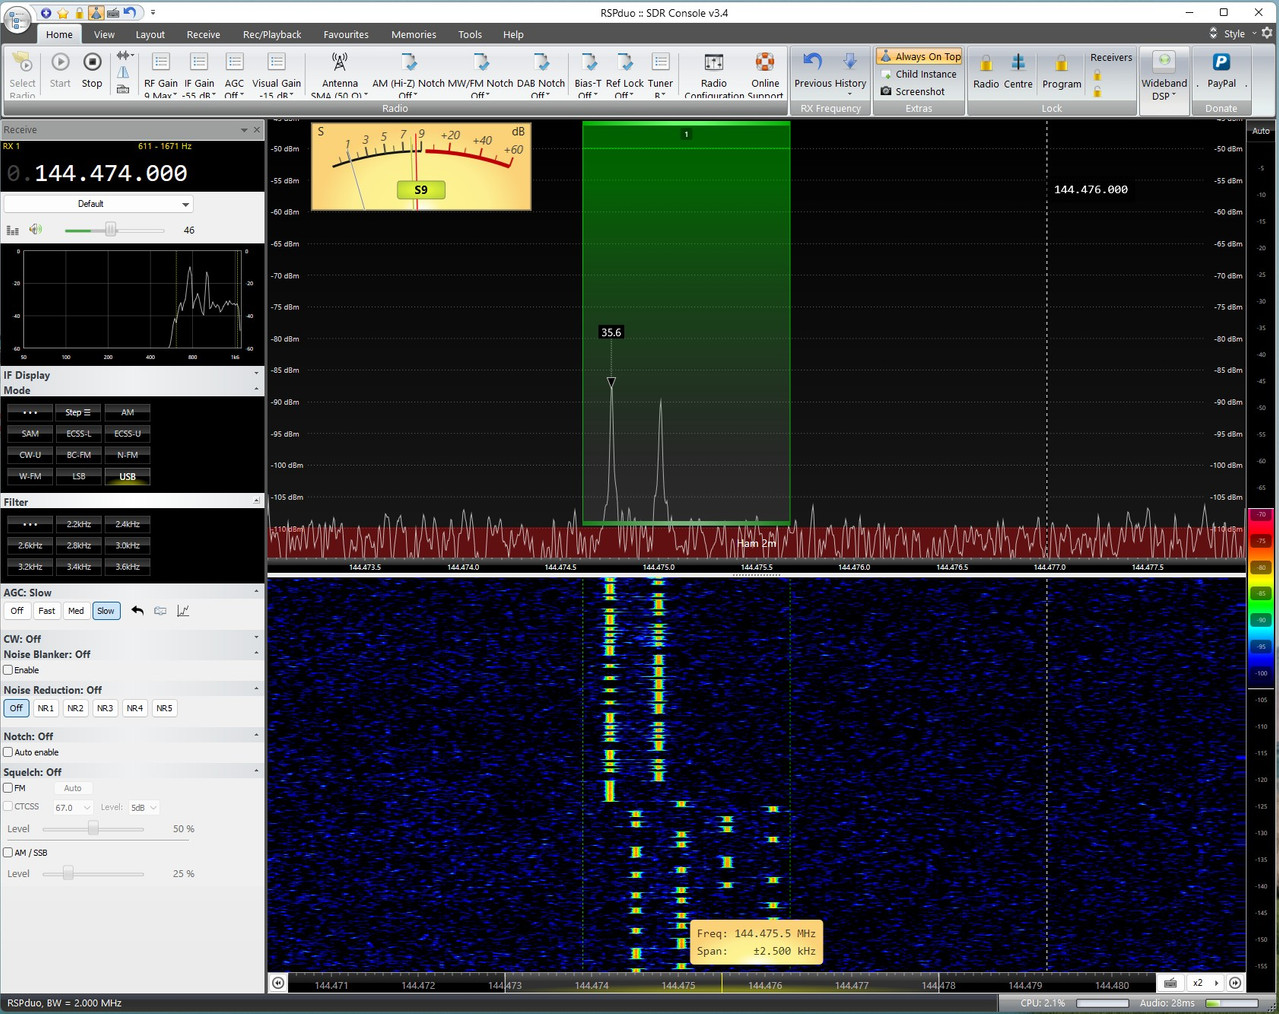
Task: Open a Child Instance
Action: 918,74
